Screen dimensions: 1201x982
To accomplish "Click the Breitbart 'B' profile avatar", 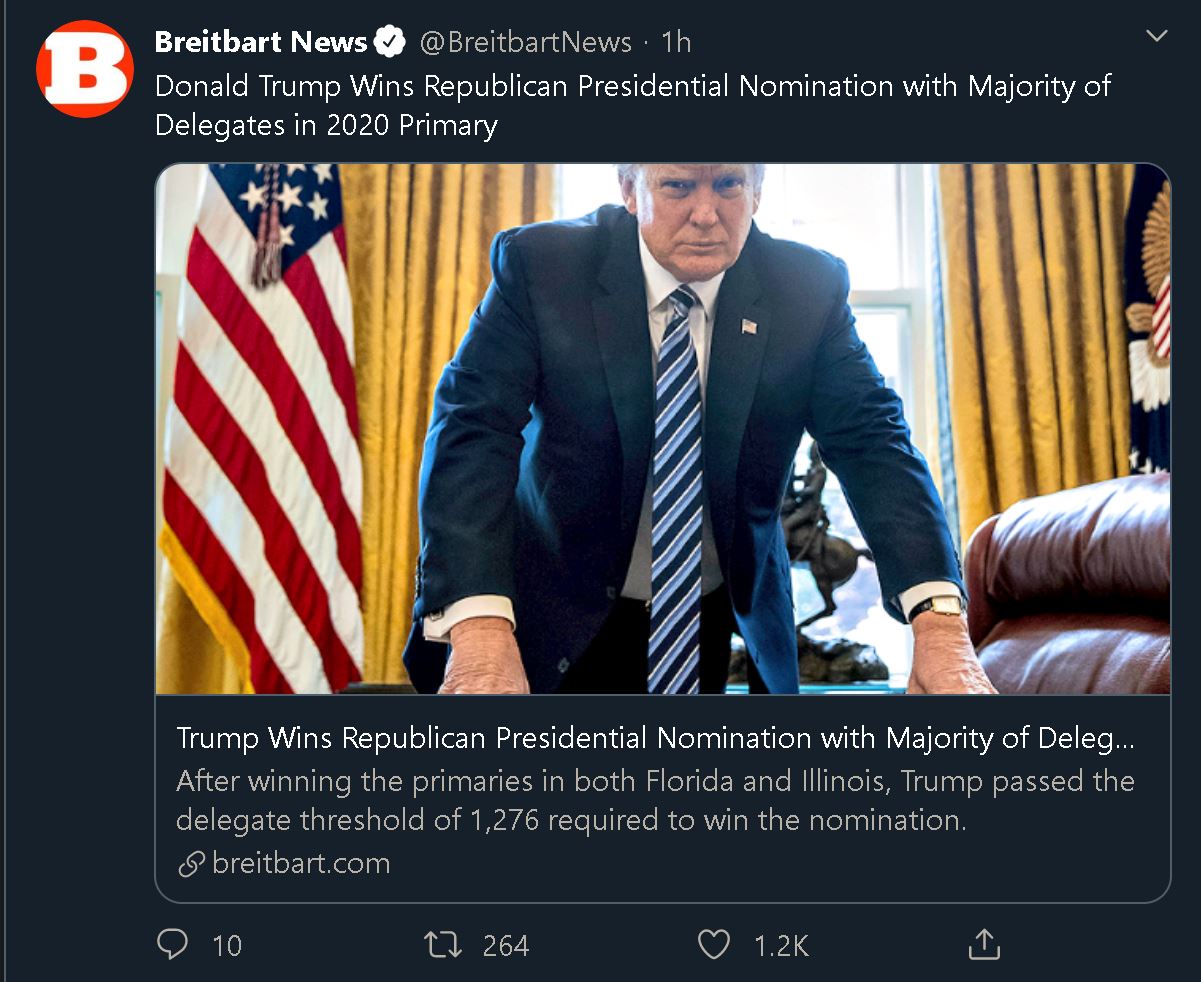I will (x=85, y=69).
